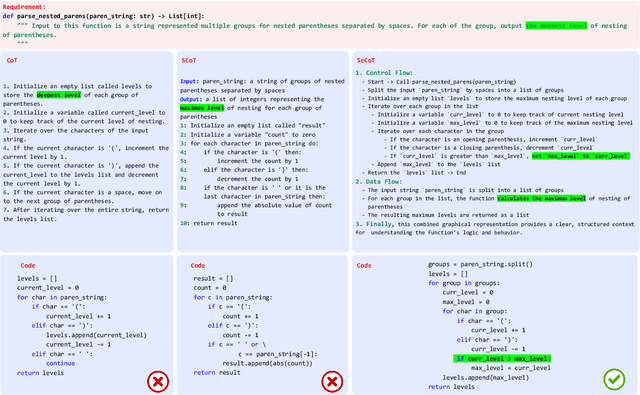The image size is (640, 395).
Task: Click "max_level = 0" in SeCoT code
Action: [466, 302]
